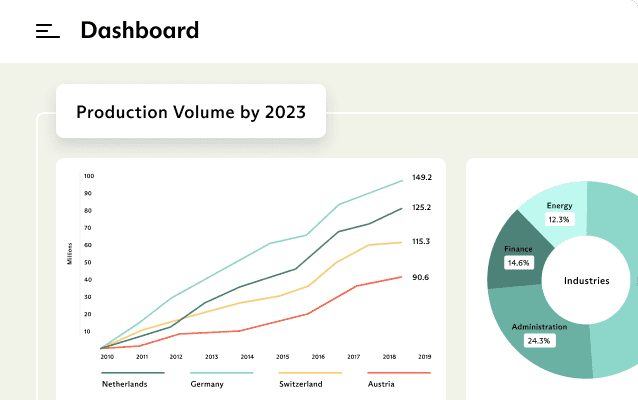
Task: Click the 2014 x-axis label
Action: tap(247, 357)
